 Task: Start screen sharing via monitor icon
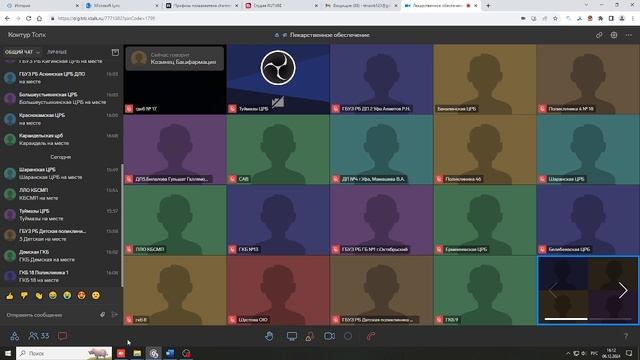pyautogui.click(x=291, y=336)
